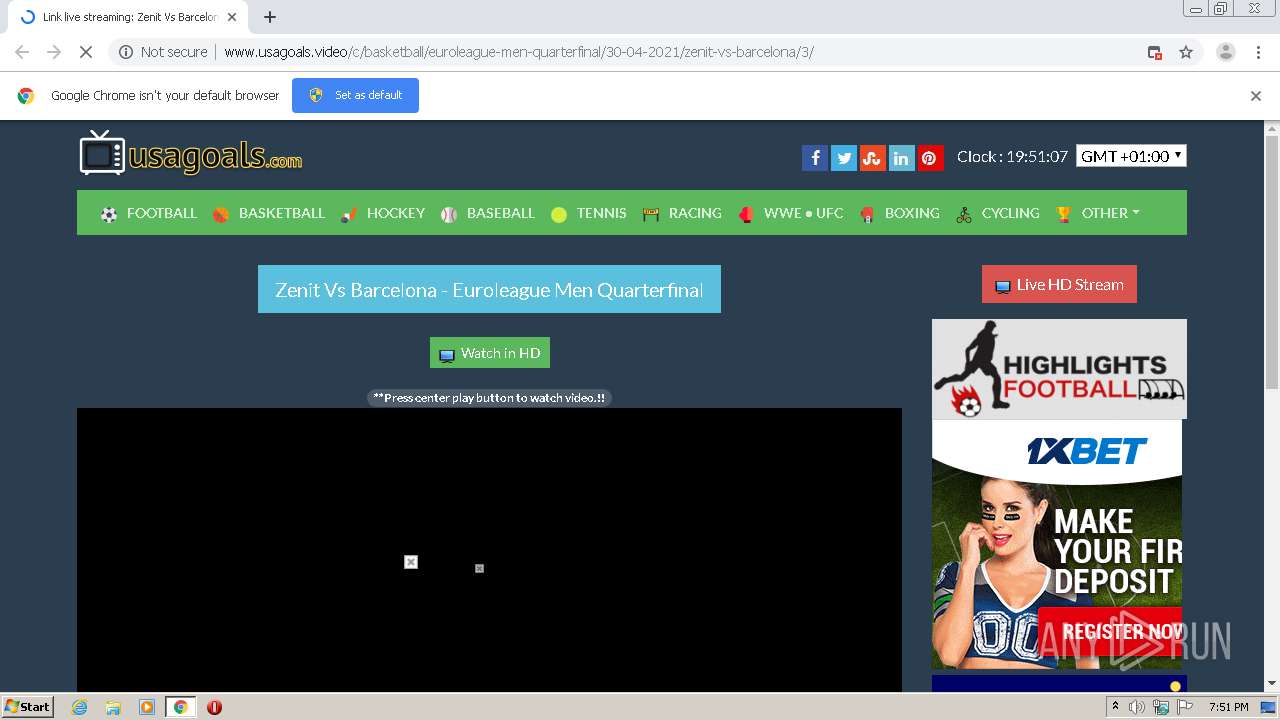Dismiss the default browser notification bar
This screenshot has height=720, width=1280.
click(x=1256, y=96)
